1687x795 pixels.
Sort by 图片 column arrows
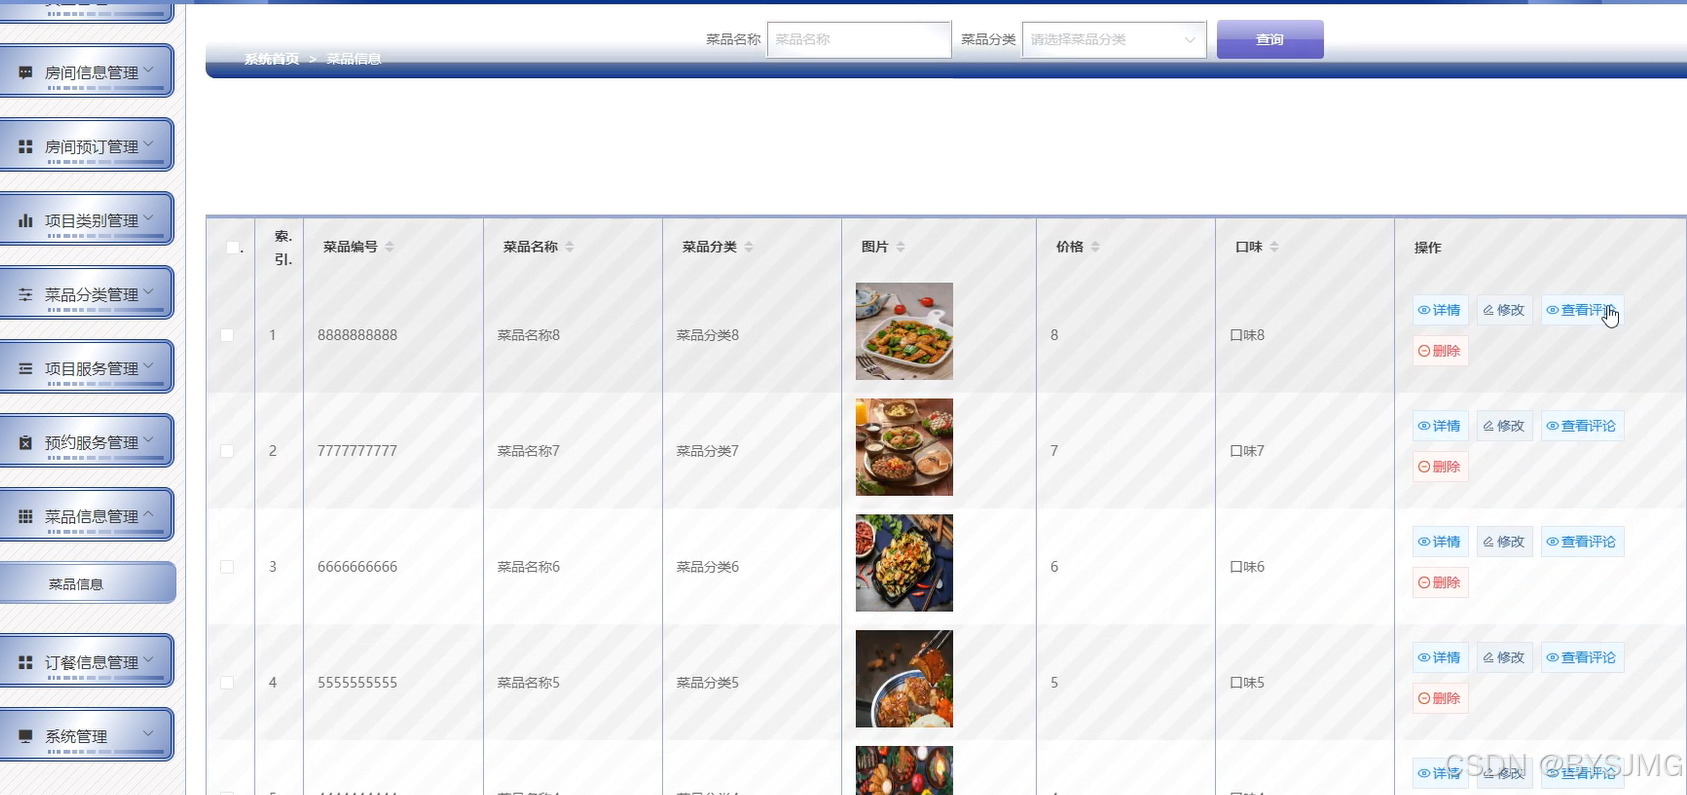[901, 247]
